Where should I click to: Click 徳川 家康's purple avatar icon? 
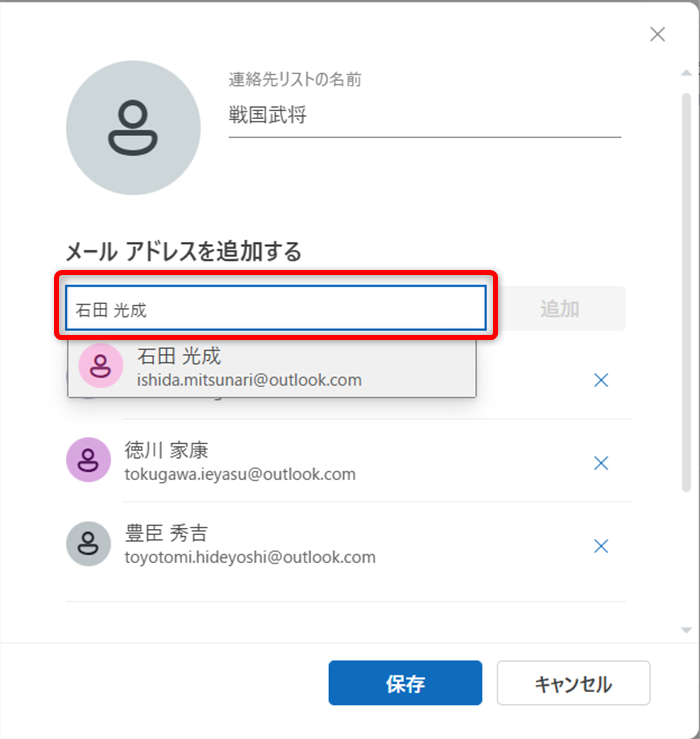click(88, 459)
